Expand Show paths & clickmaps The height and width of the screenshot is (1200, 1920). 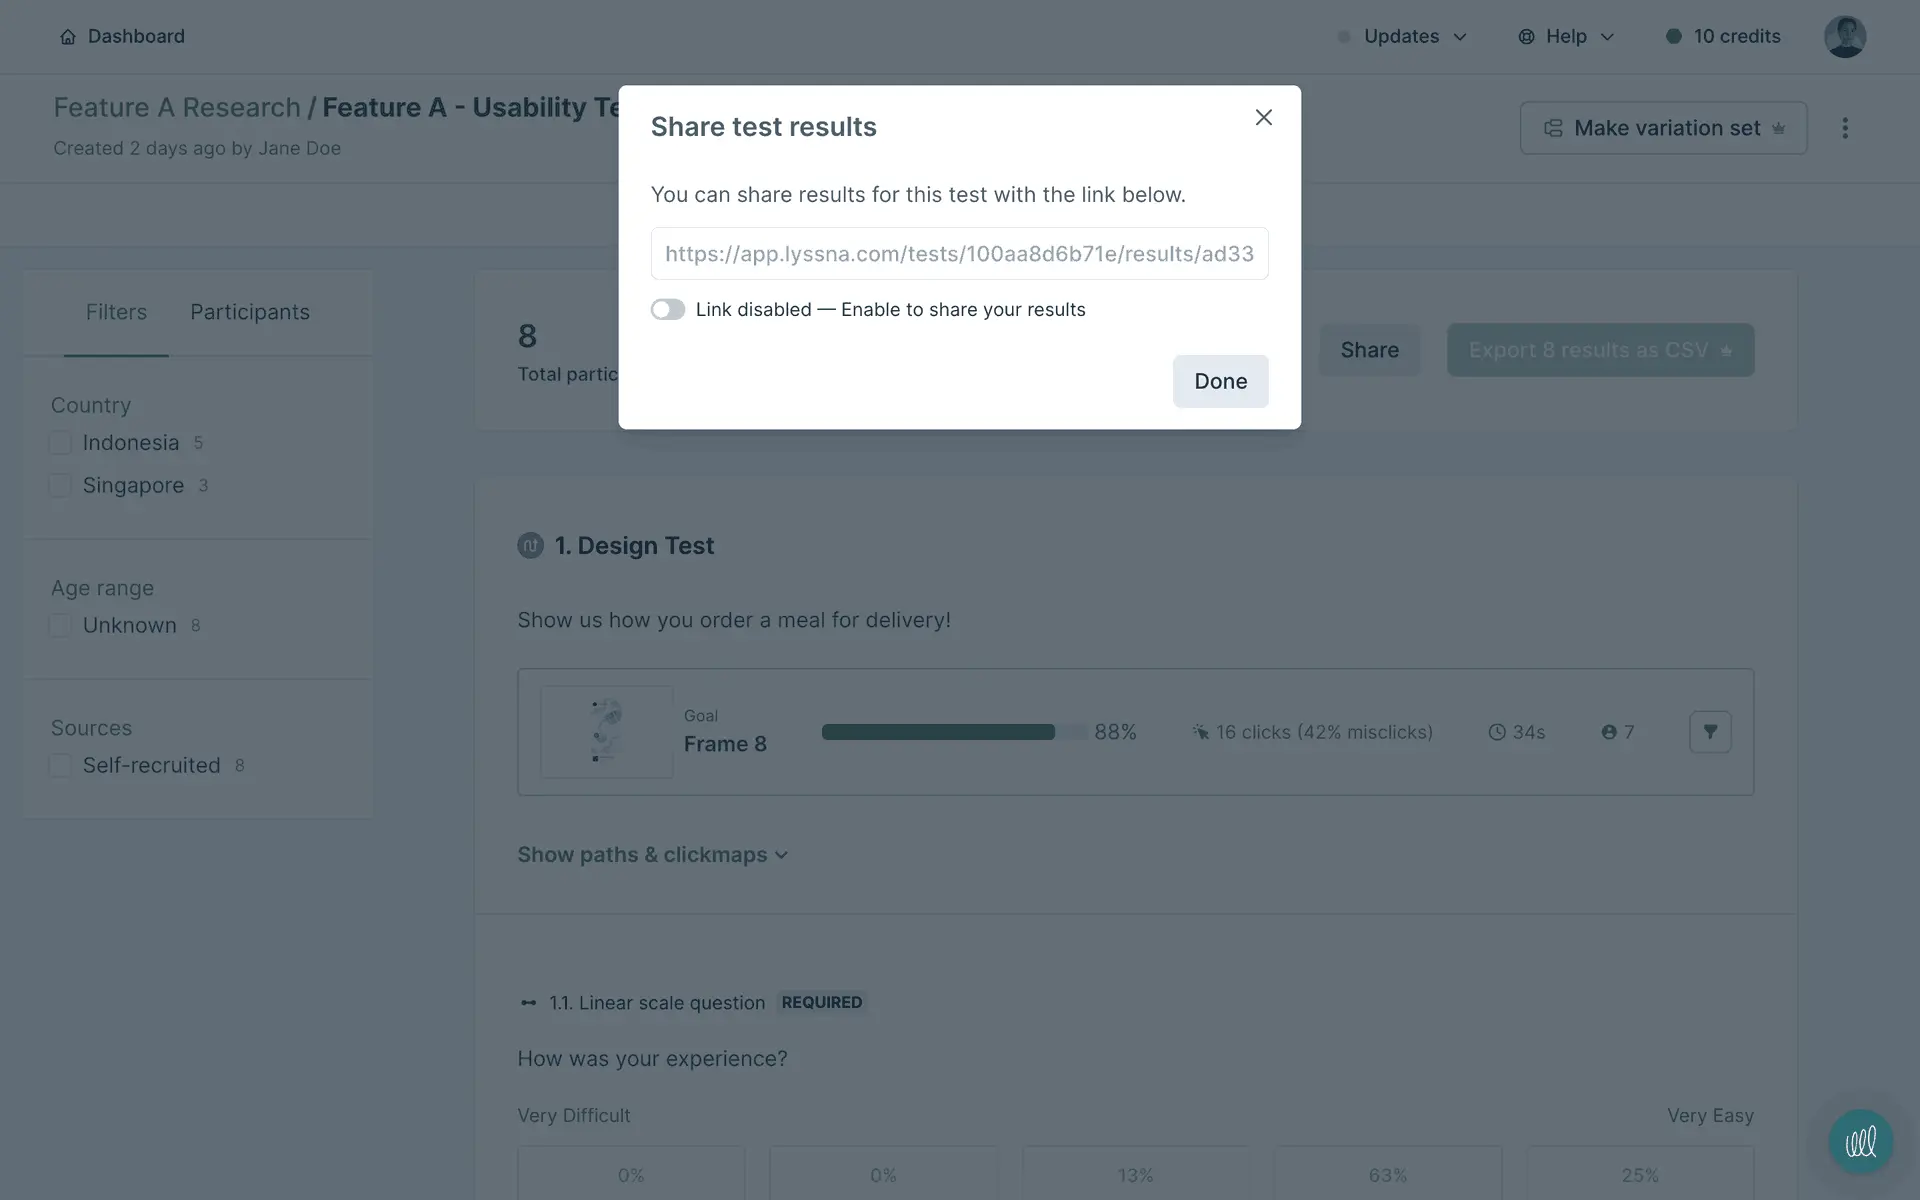click(652, 855)
